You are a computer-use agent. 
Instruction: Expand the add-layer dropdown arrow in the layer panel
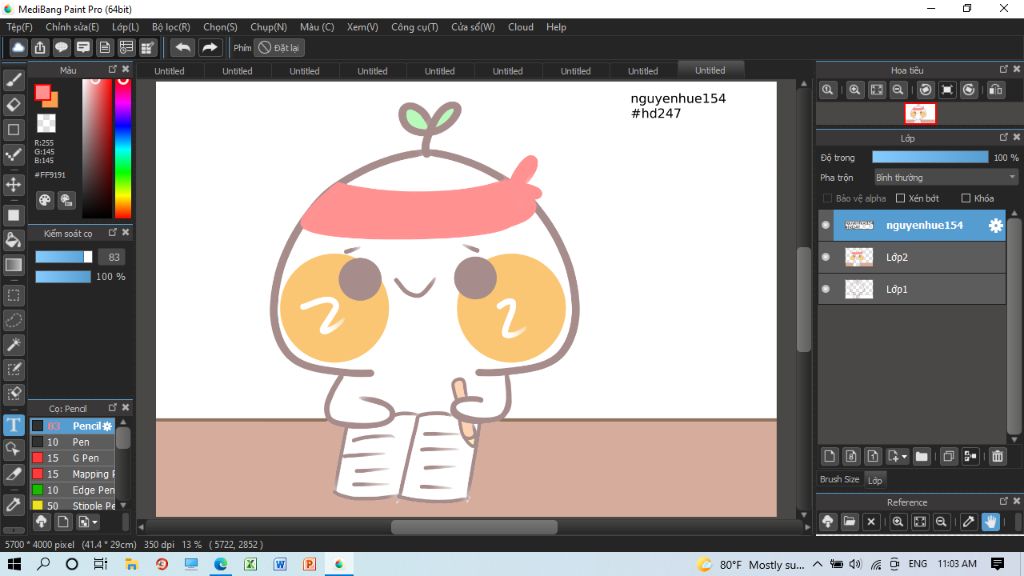[905, 456]
